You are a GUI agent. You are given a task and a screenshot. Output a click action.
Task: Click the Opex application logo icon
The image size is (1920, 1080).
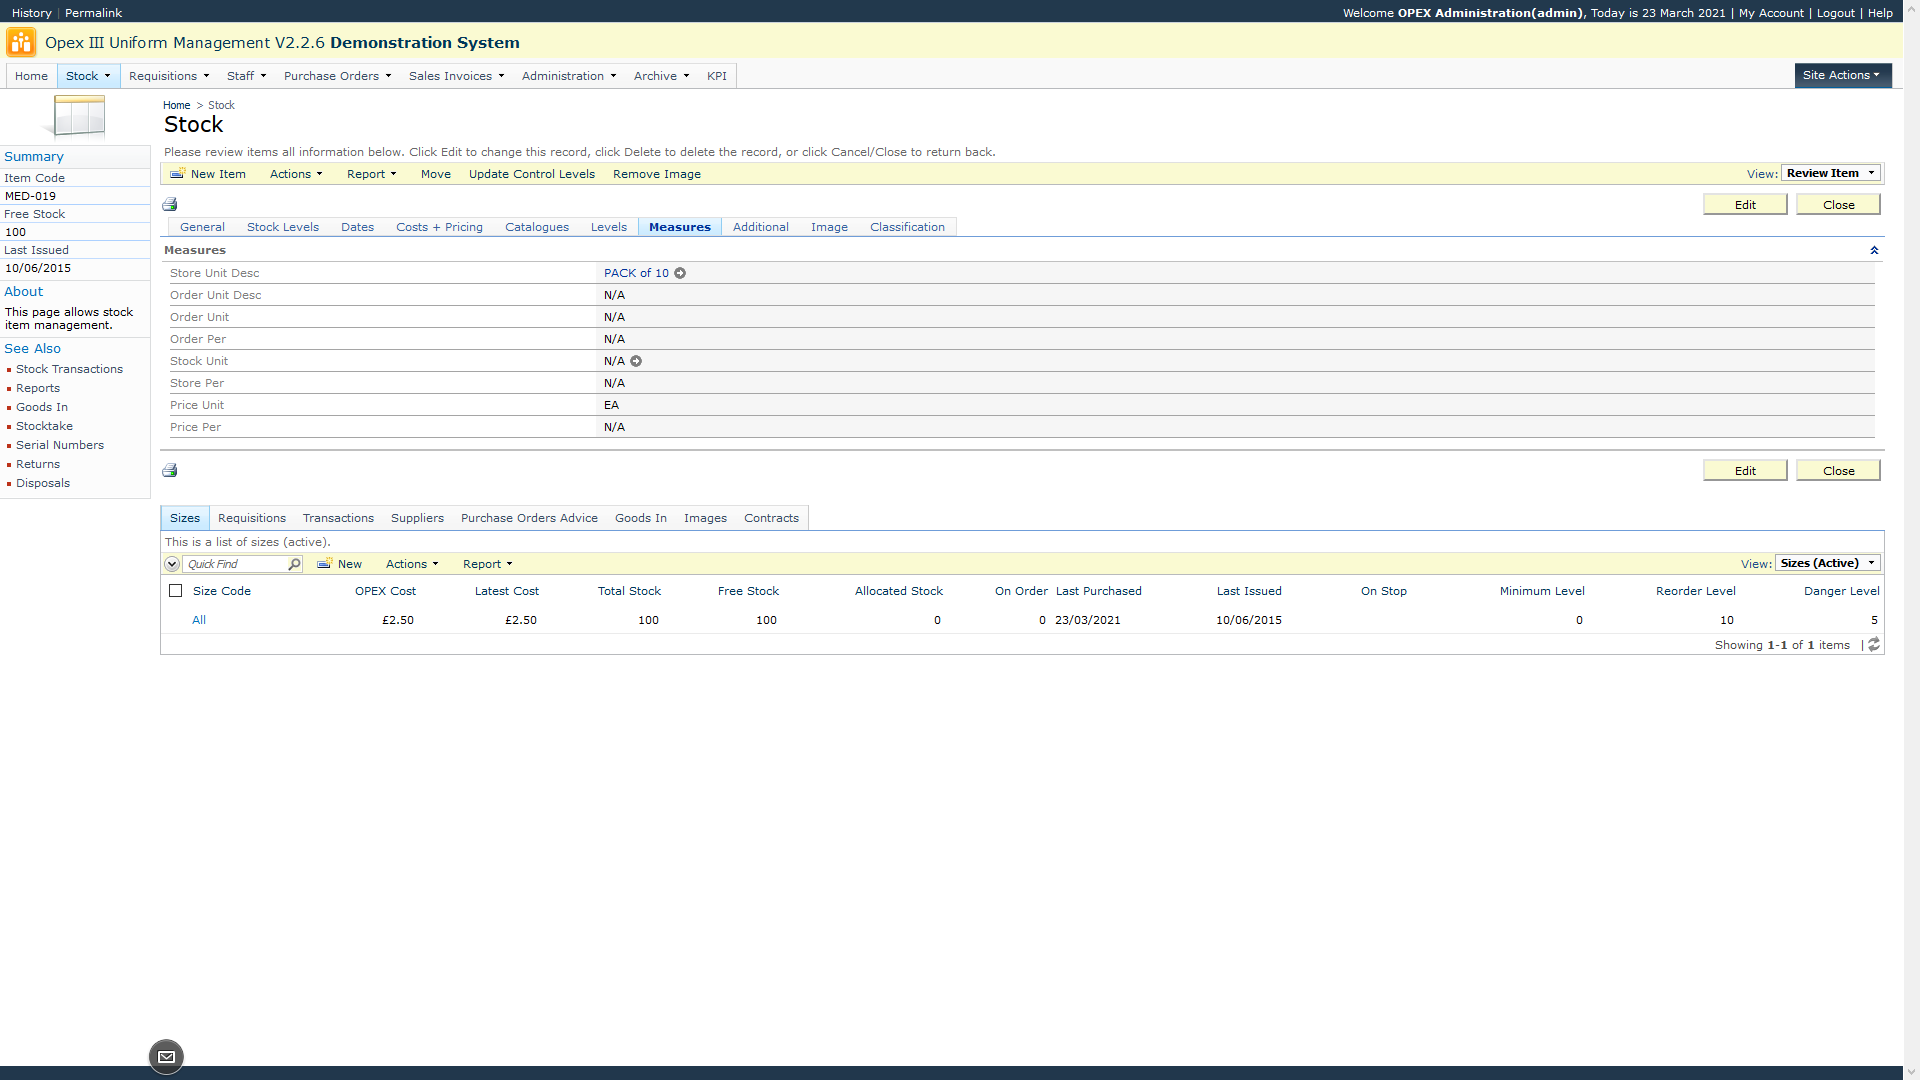[x=21, y=43]
